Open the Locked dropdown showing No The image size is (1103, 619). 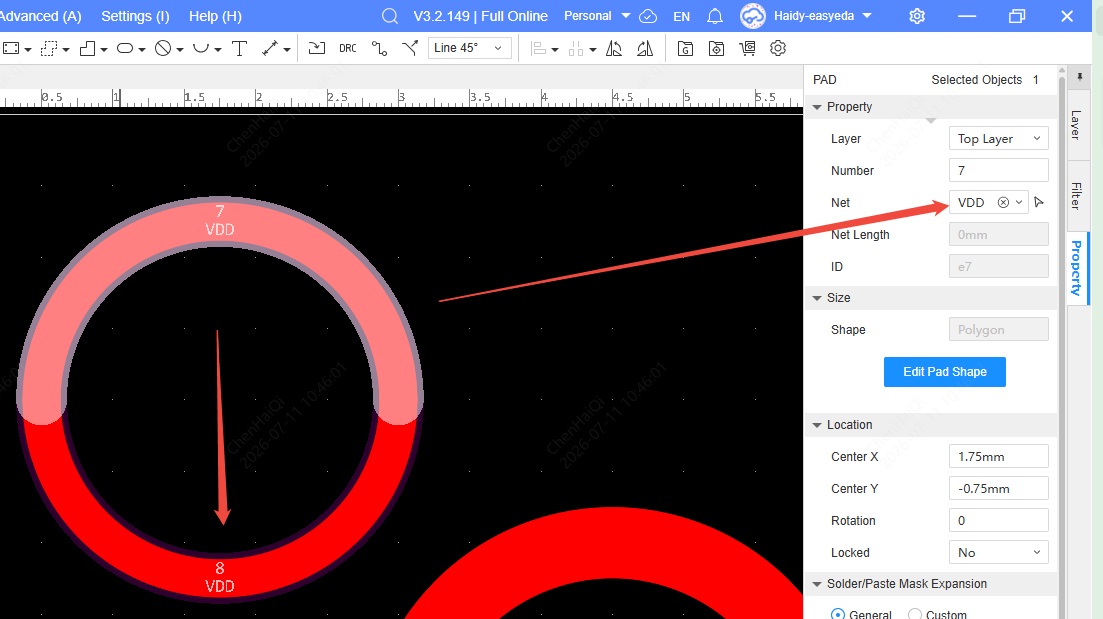point(998,552)
